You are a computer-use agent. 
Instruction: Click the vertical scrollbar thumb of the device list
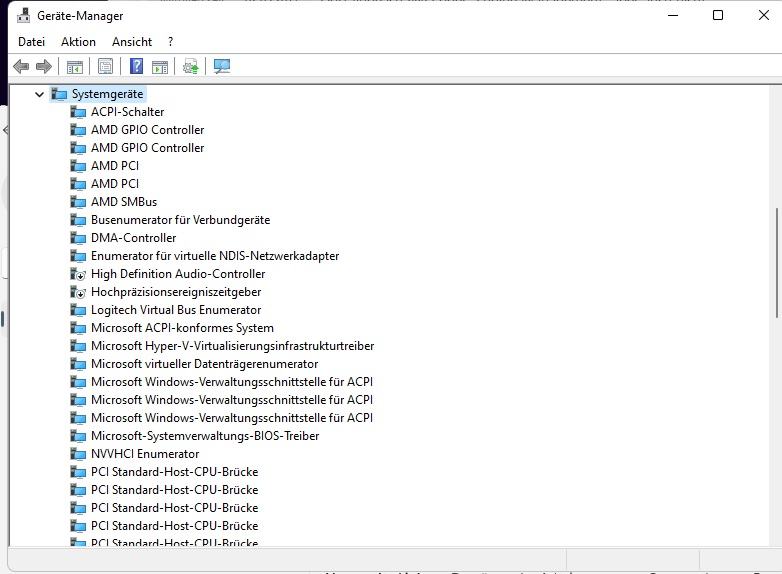[x=777, y=263]
